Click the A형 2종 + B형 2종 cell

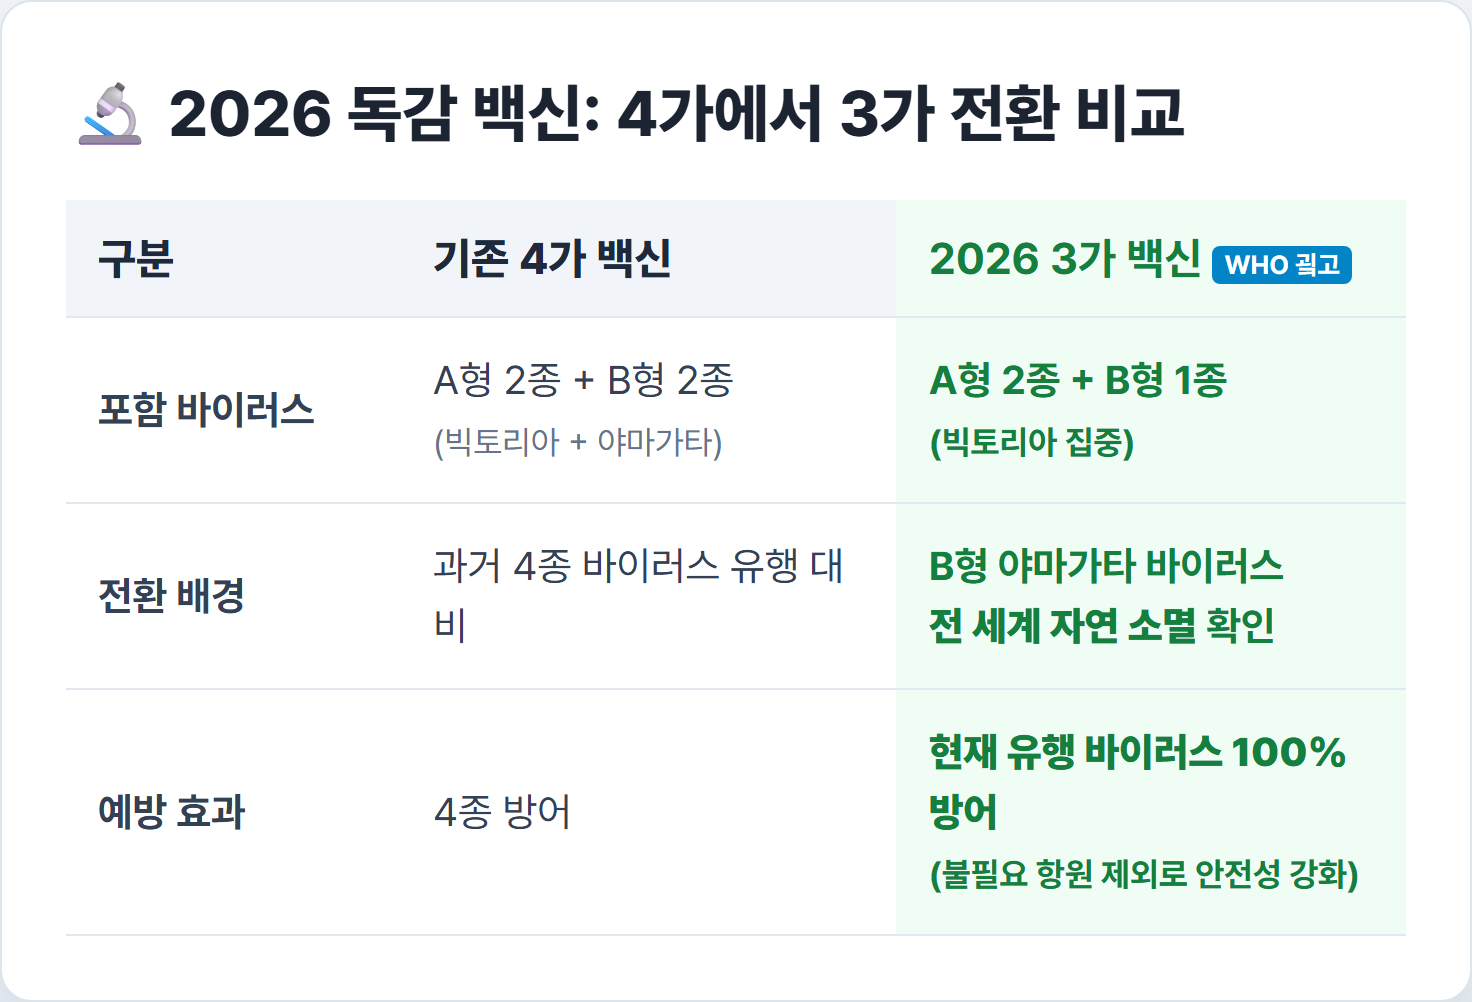click(584, 380)
